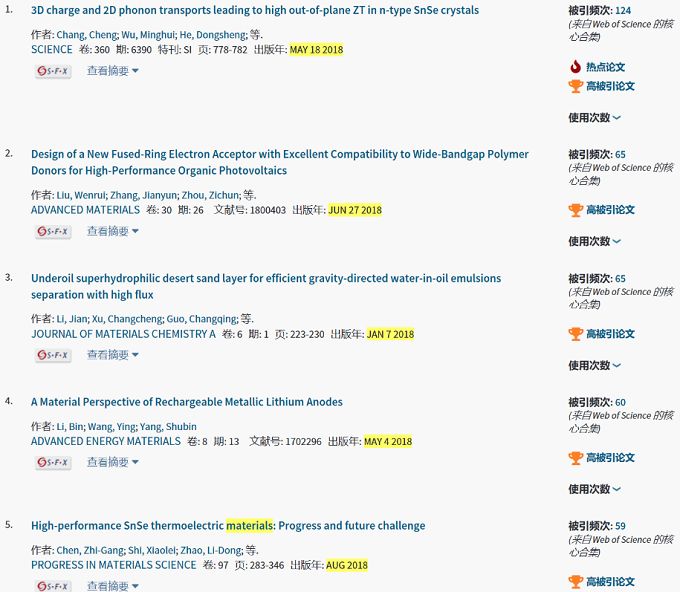This screenshot has width=680, height=592.
Task: Click the flame 热点论文 hot paper icon
Action: pos(575,67)
